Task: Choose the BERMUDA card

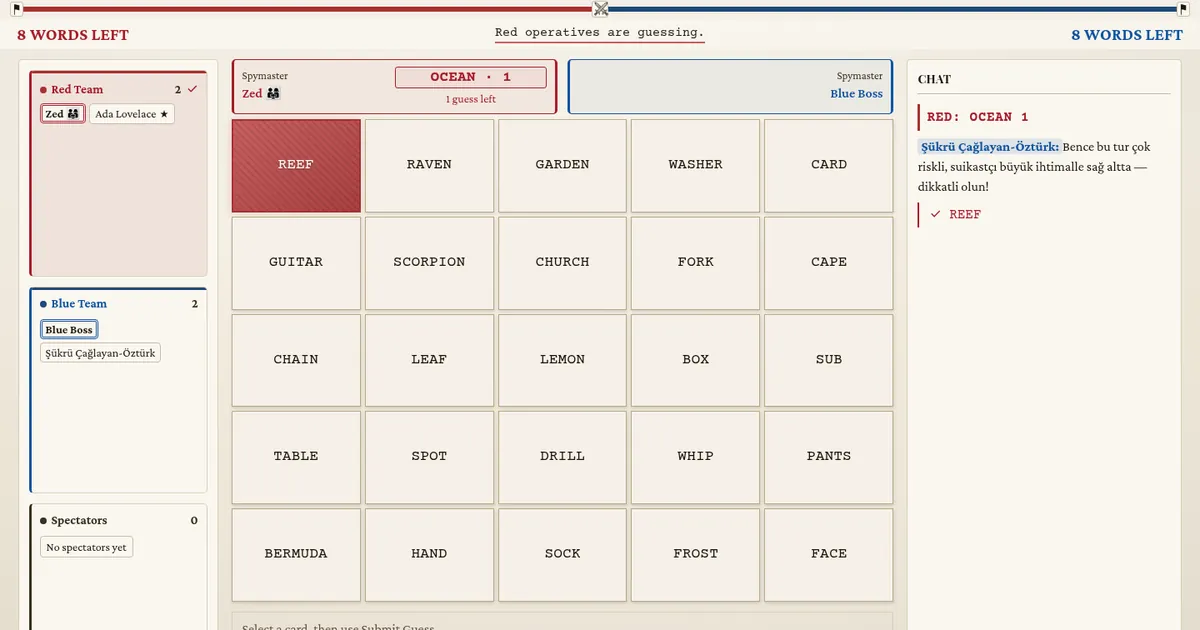Action: pyautogui.click(x=296, y=554)
